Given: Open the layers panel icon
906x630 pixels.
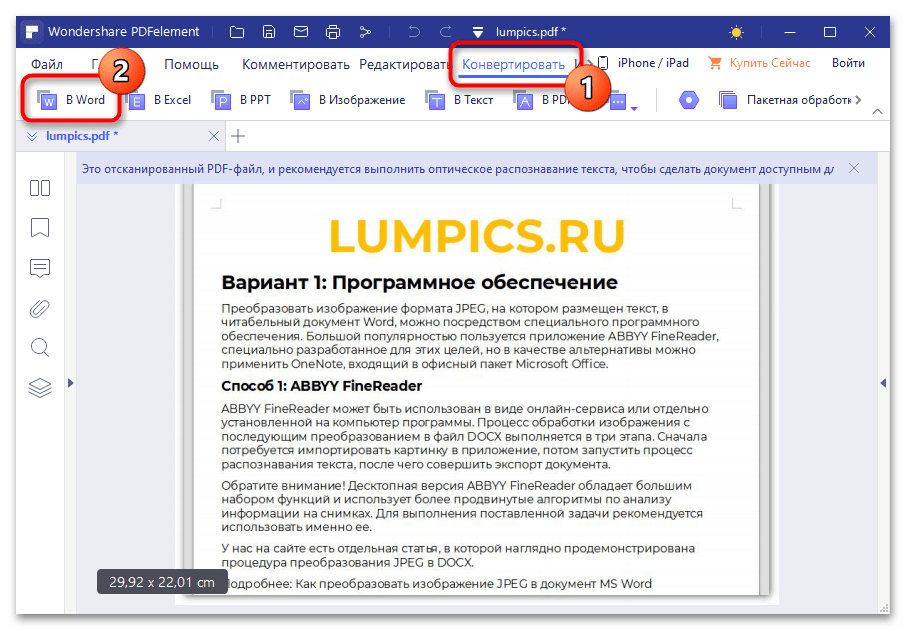Looking at the screenshot, I should coord(40,388).
